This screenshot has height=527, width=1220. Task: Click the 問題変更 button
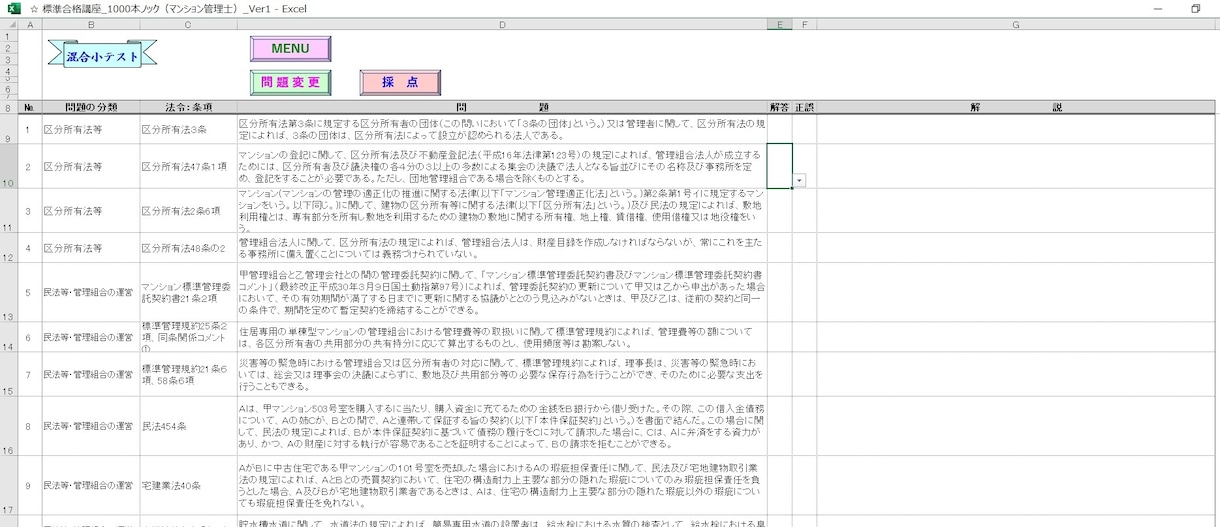[x=290, y=82]
